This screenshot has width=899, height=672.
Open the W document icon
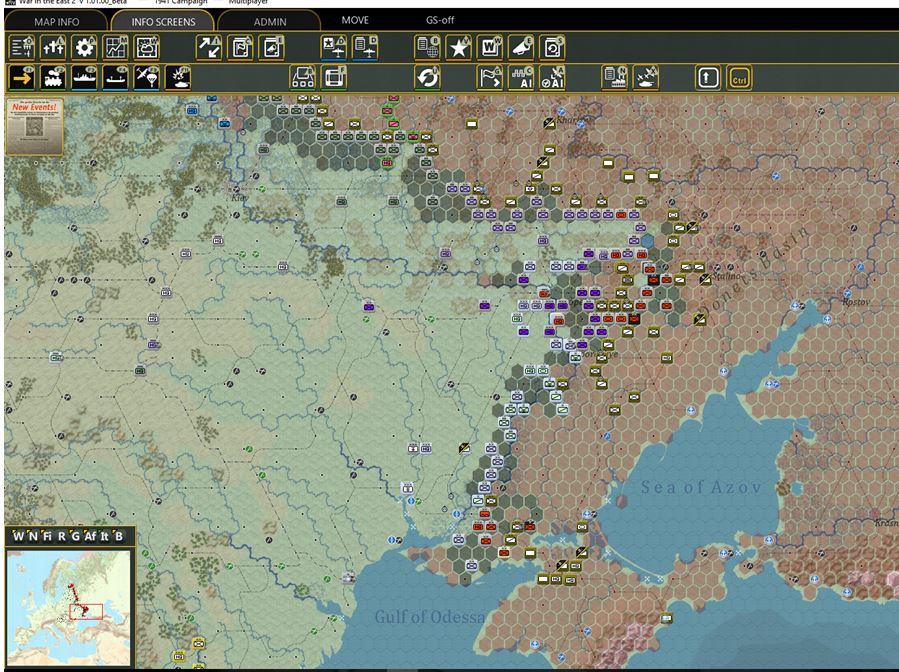[490, 47]
